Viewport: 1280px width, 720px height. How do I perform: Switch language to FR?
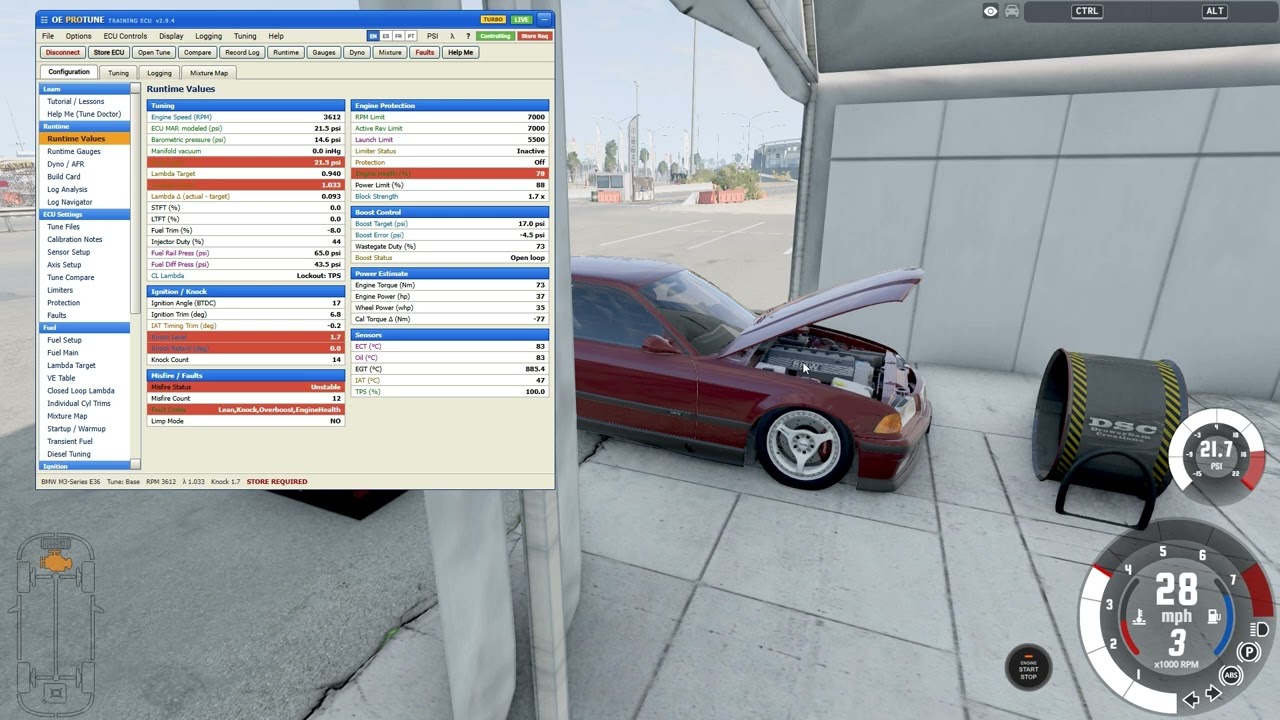pyautogui.click(x=399, y=36)
